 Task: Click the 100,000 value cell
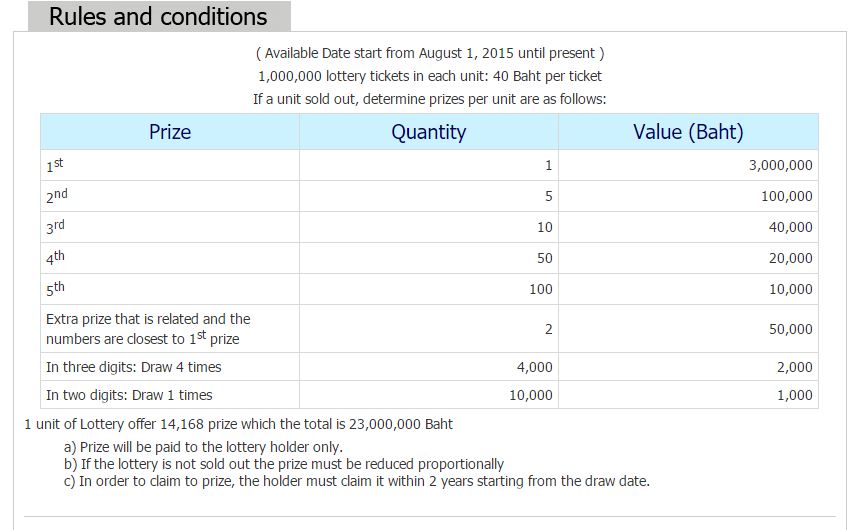click(x=786, y=196)
